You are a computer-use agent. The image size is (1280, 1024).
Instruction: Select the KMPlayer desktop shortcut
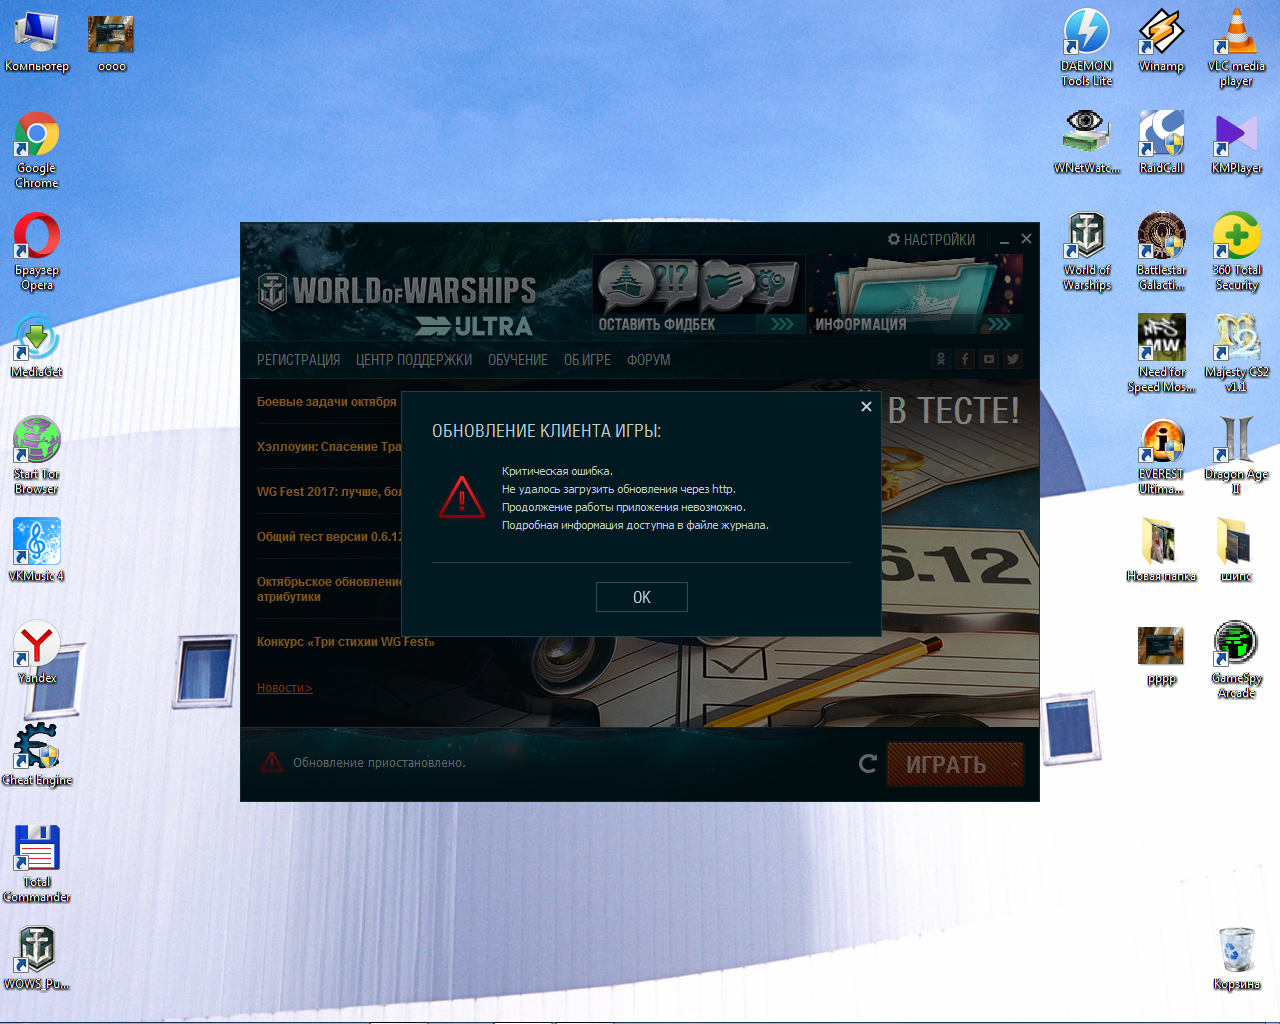1236,142
